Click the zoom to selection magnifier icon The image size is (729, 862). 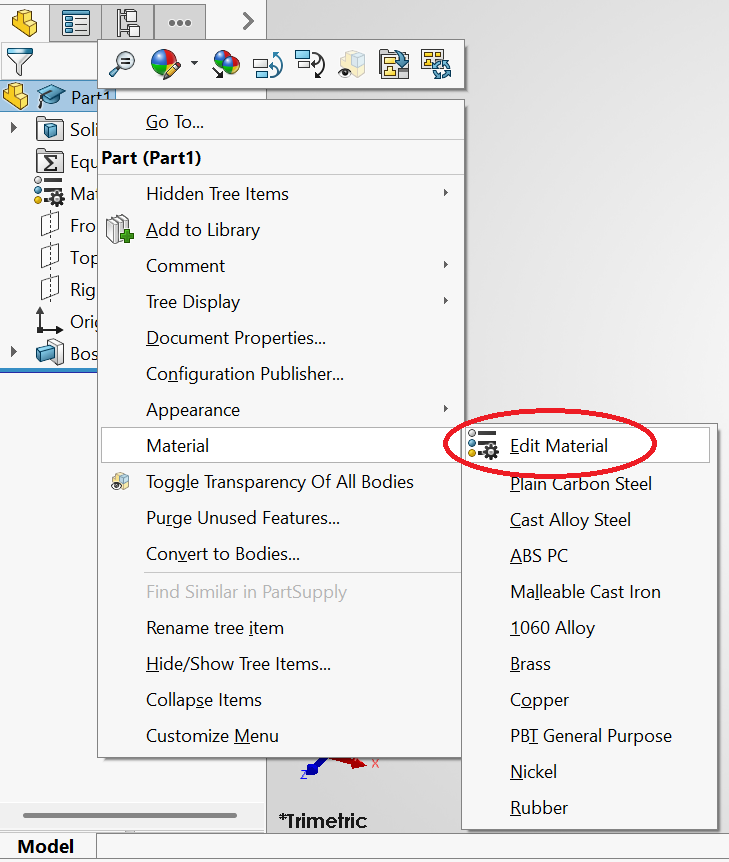(x=122, y=64)
